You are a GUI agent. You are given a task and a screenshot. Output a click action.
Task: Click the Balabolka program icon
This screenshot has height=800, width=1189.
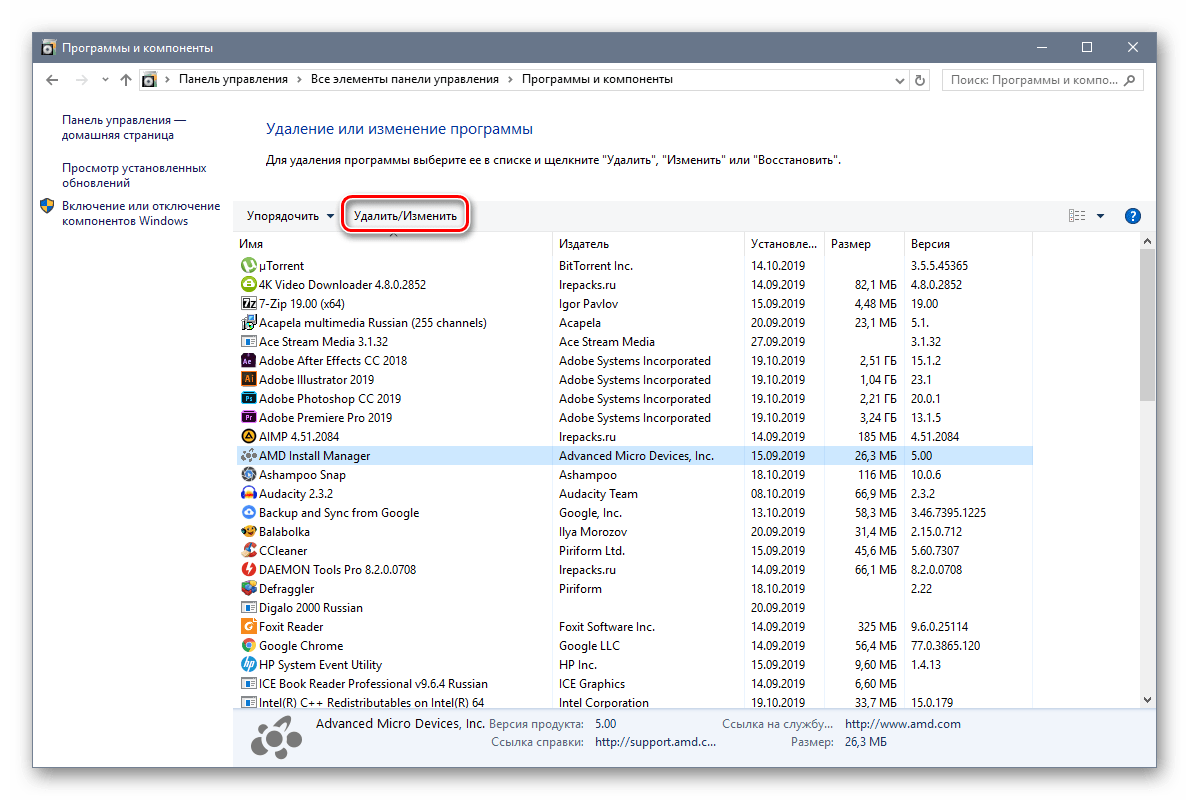[248, 532]
